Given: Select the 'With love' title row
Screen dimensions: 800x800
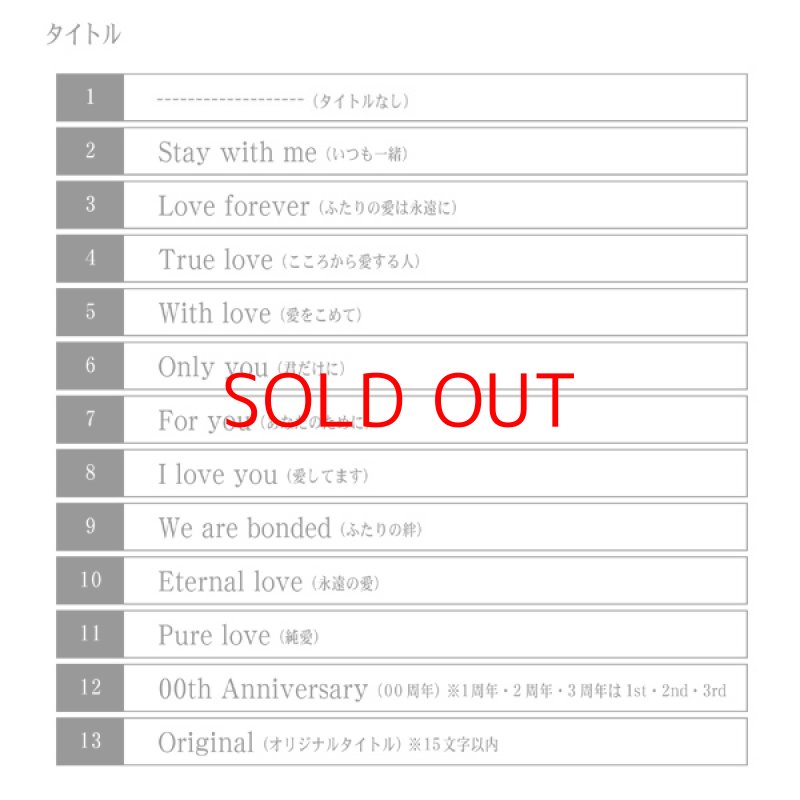Looking at the screenshot, I should [x=260, y=314].
